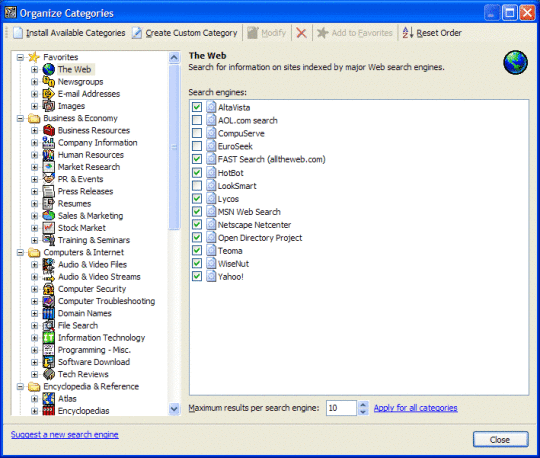Click the PR & Events handshake icon

49,179
